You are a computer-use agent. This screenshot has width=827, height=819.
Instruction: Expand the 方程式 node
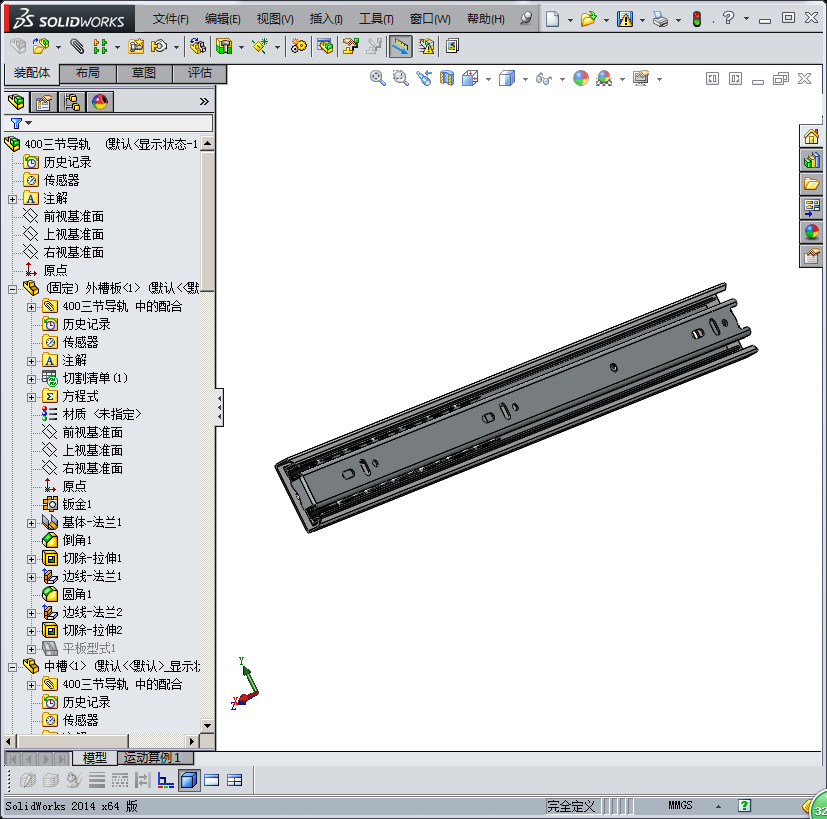32,397
